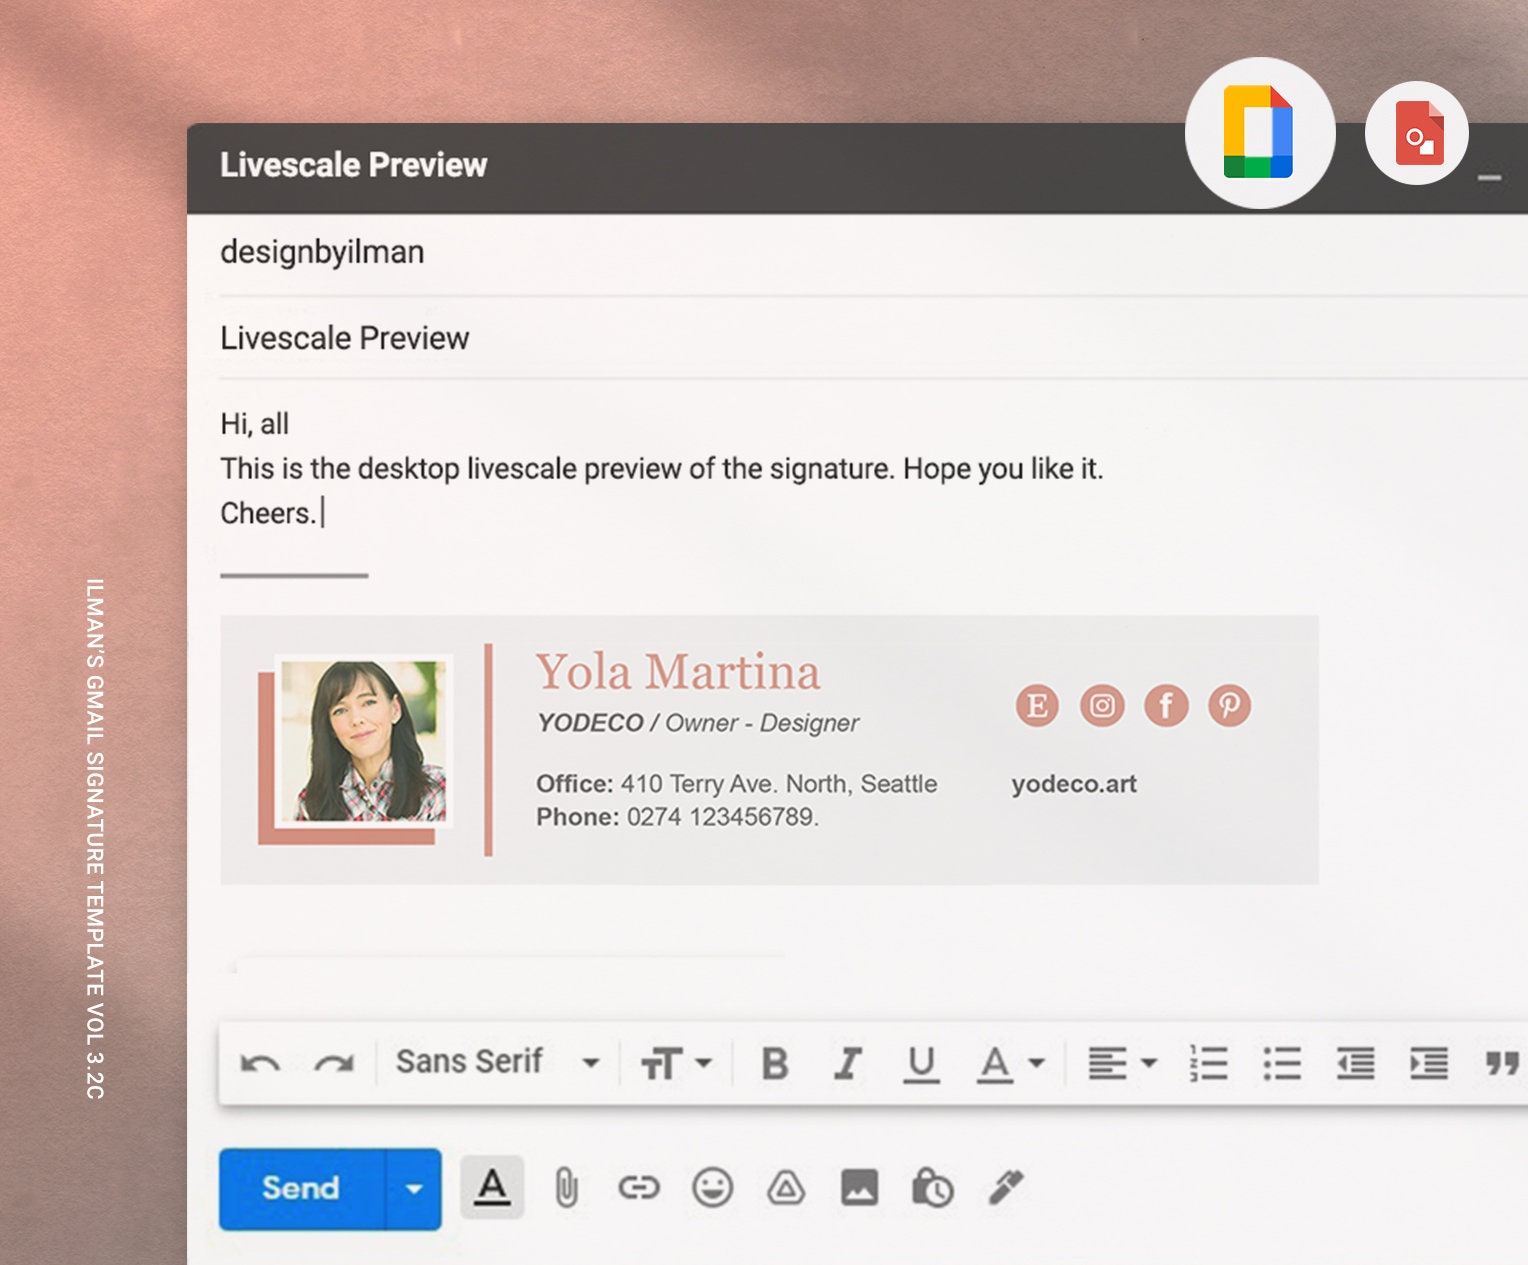Insert a bulleted list
This screenshot has width=1528, height=1265.
(1282, 1063)
